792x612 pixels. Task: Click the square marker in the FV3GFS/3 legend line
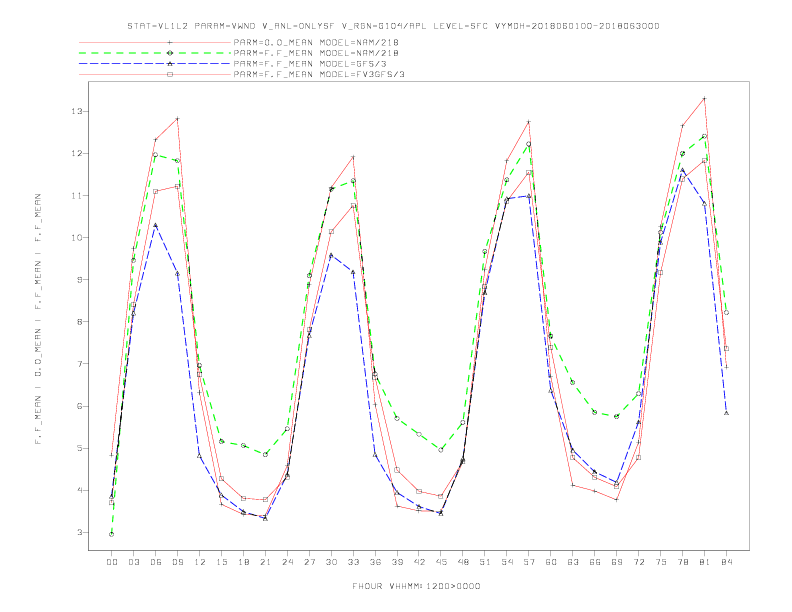[x=170, y=74]
